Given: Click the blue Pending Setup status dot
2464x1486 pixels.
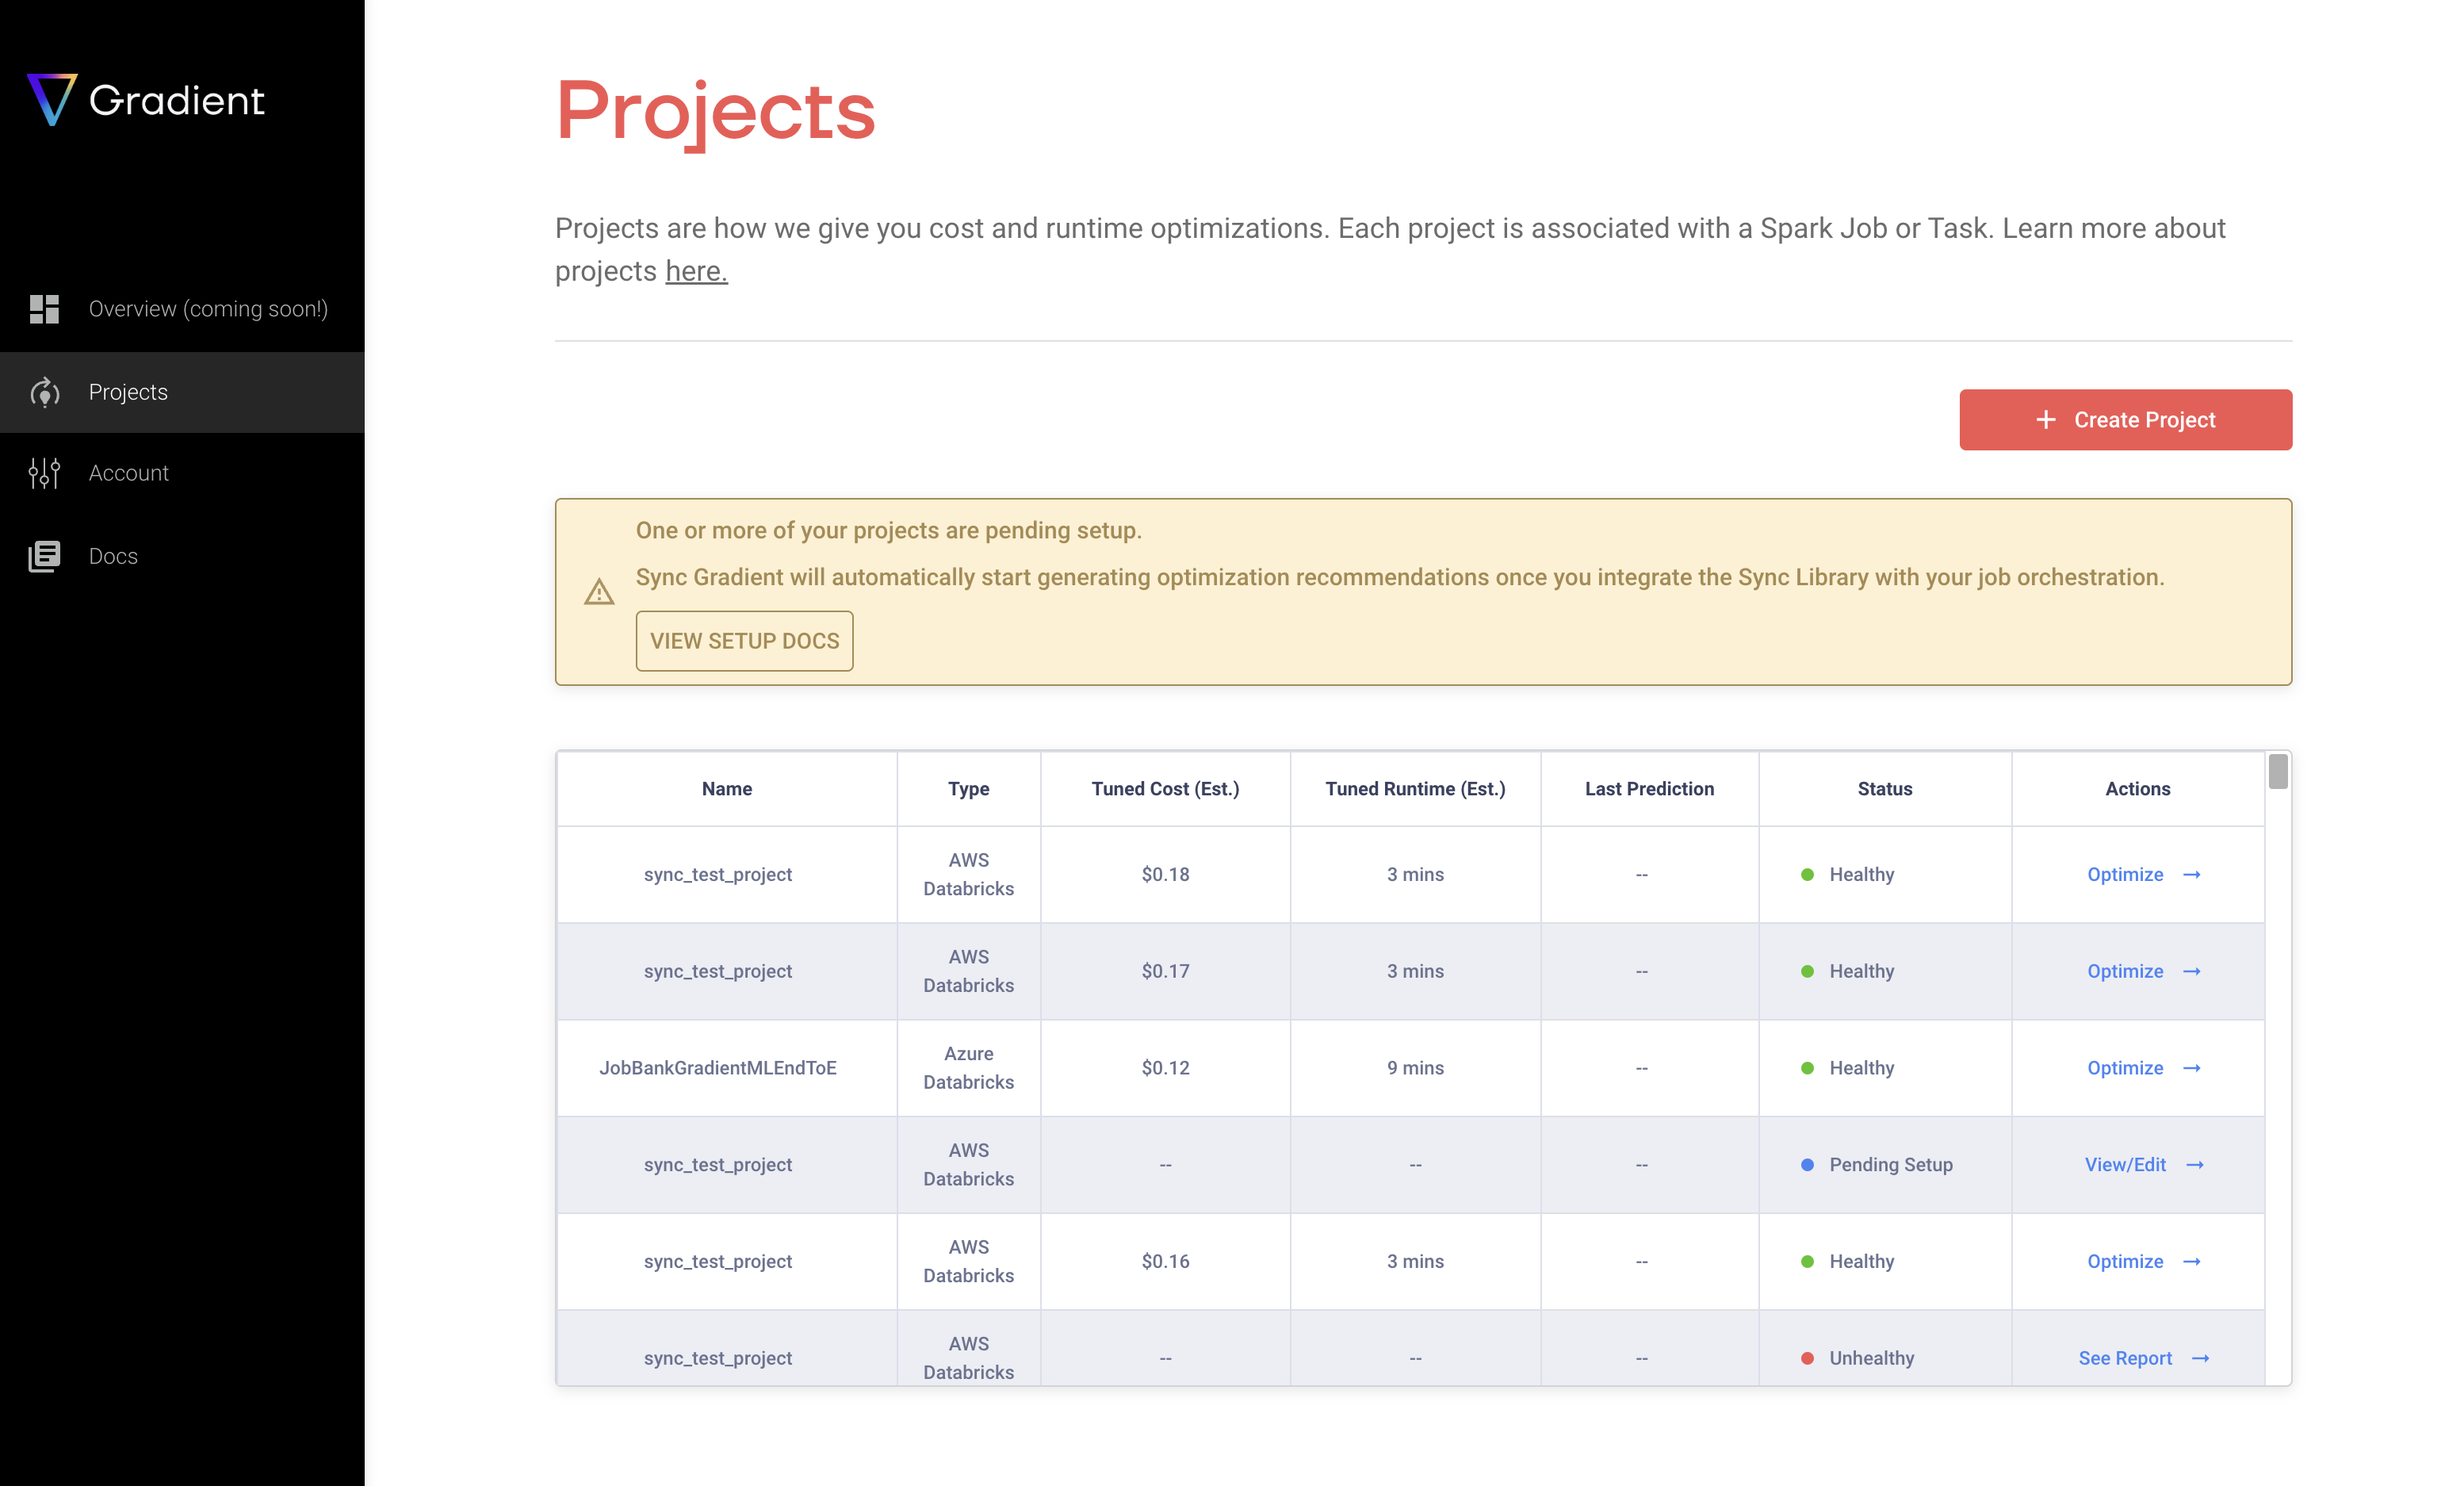Looking at the screenshot, I should coord(1808,1165).
